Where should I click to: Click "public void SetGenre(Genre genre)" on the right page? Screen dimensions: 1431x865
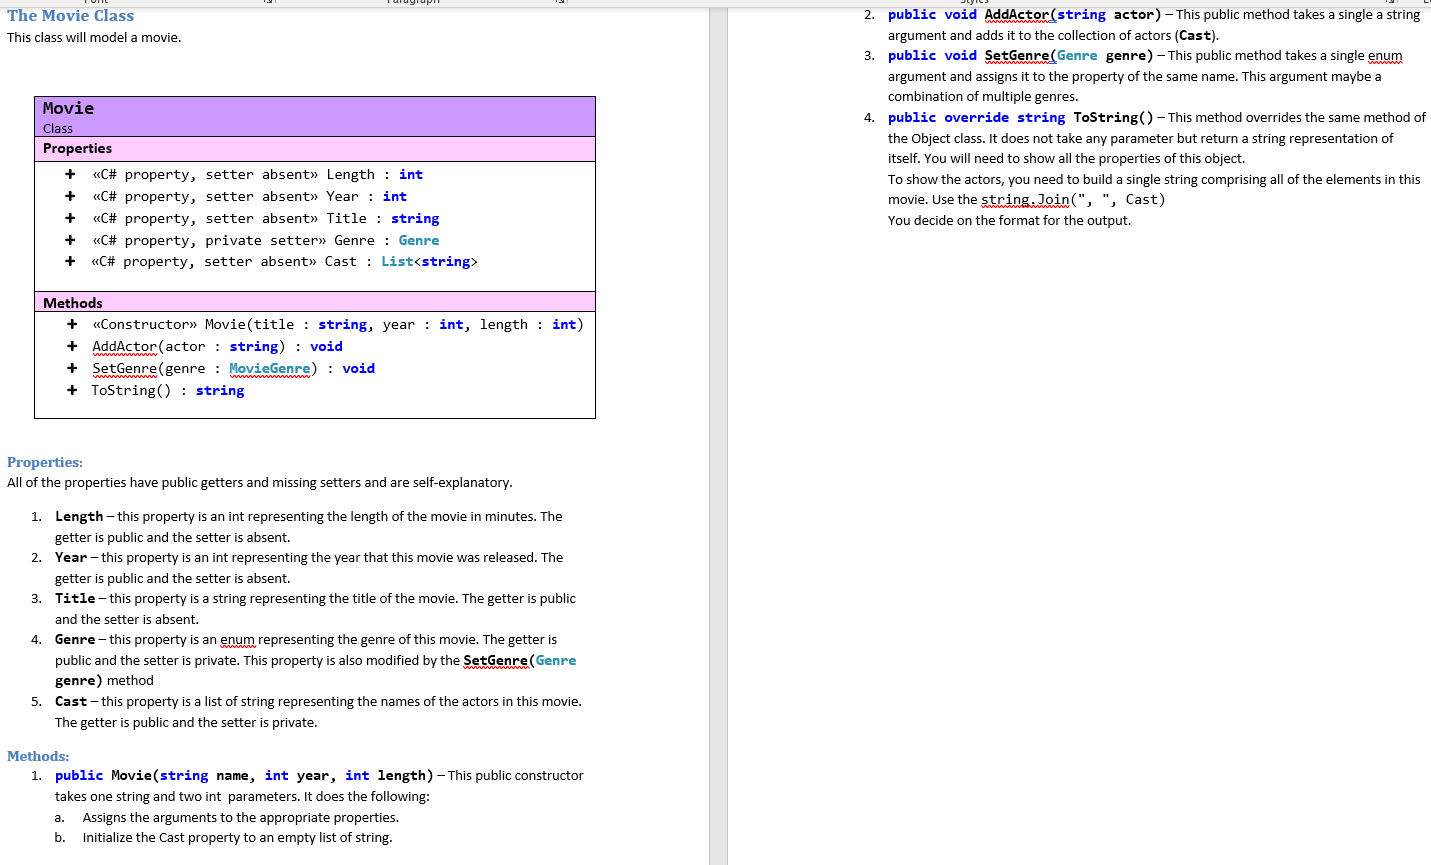coord(1020,56)
